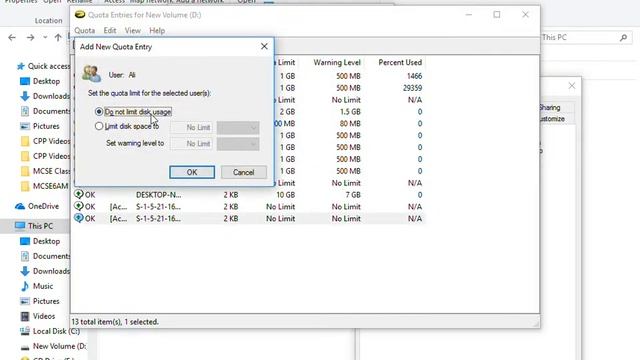
Task: Click the 7 GB warning level cell
Action: click(353, 195)
